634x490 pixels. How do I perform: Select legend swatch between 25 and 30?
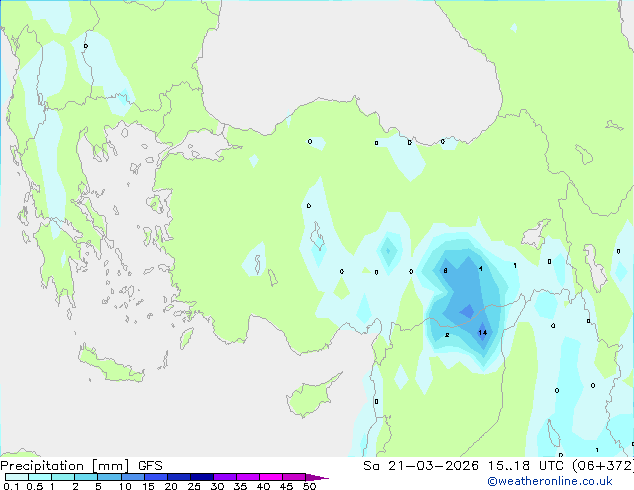click(202, 477)
